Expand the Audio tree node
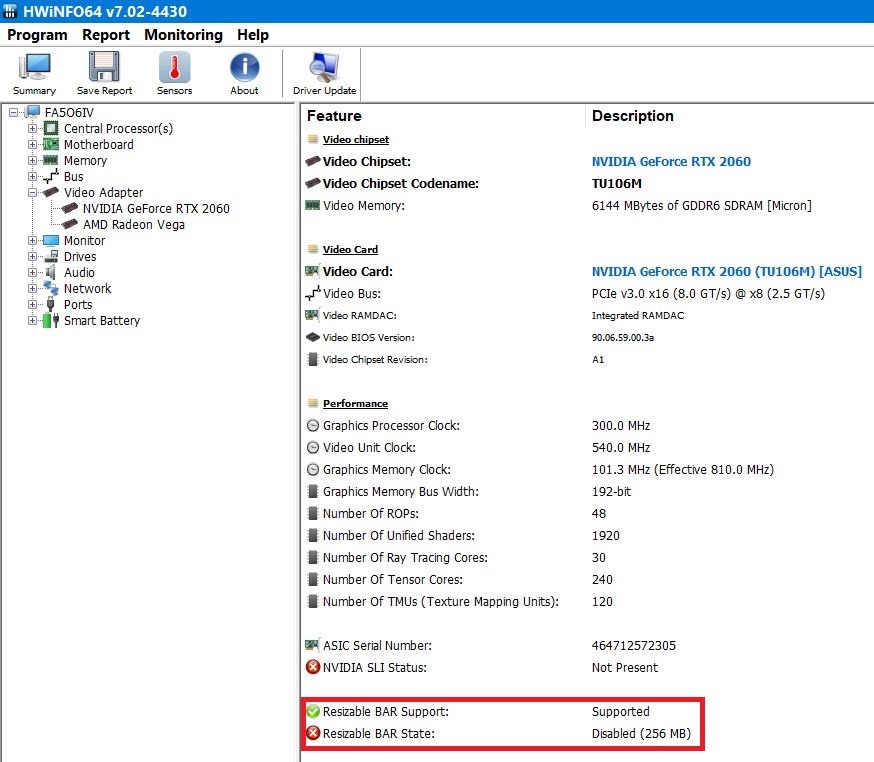 point(32,273)
